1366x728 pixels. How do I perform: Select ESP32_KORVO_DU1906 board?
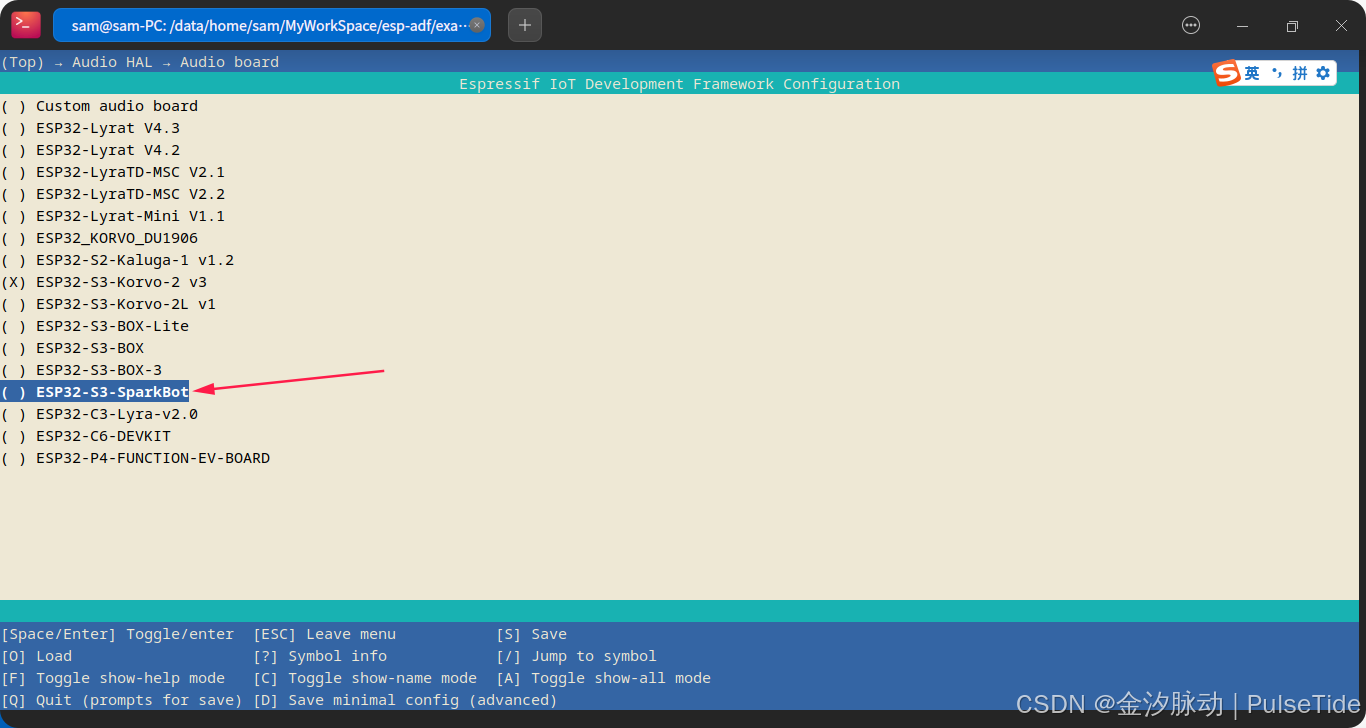(x=99, y=238)
